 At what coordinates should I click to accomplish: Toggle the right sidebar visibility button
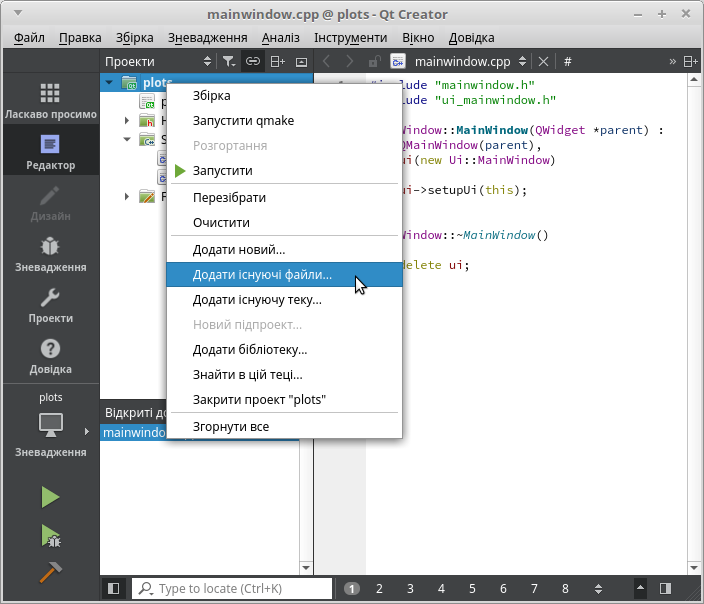(665, 589)
